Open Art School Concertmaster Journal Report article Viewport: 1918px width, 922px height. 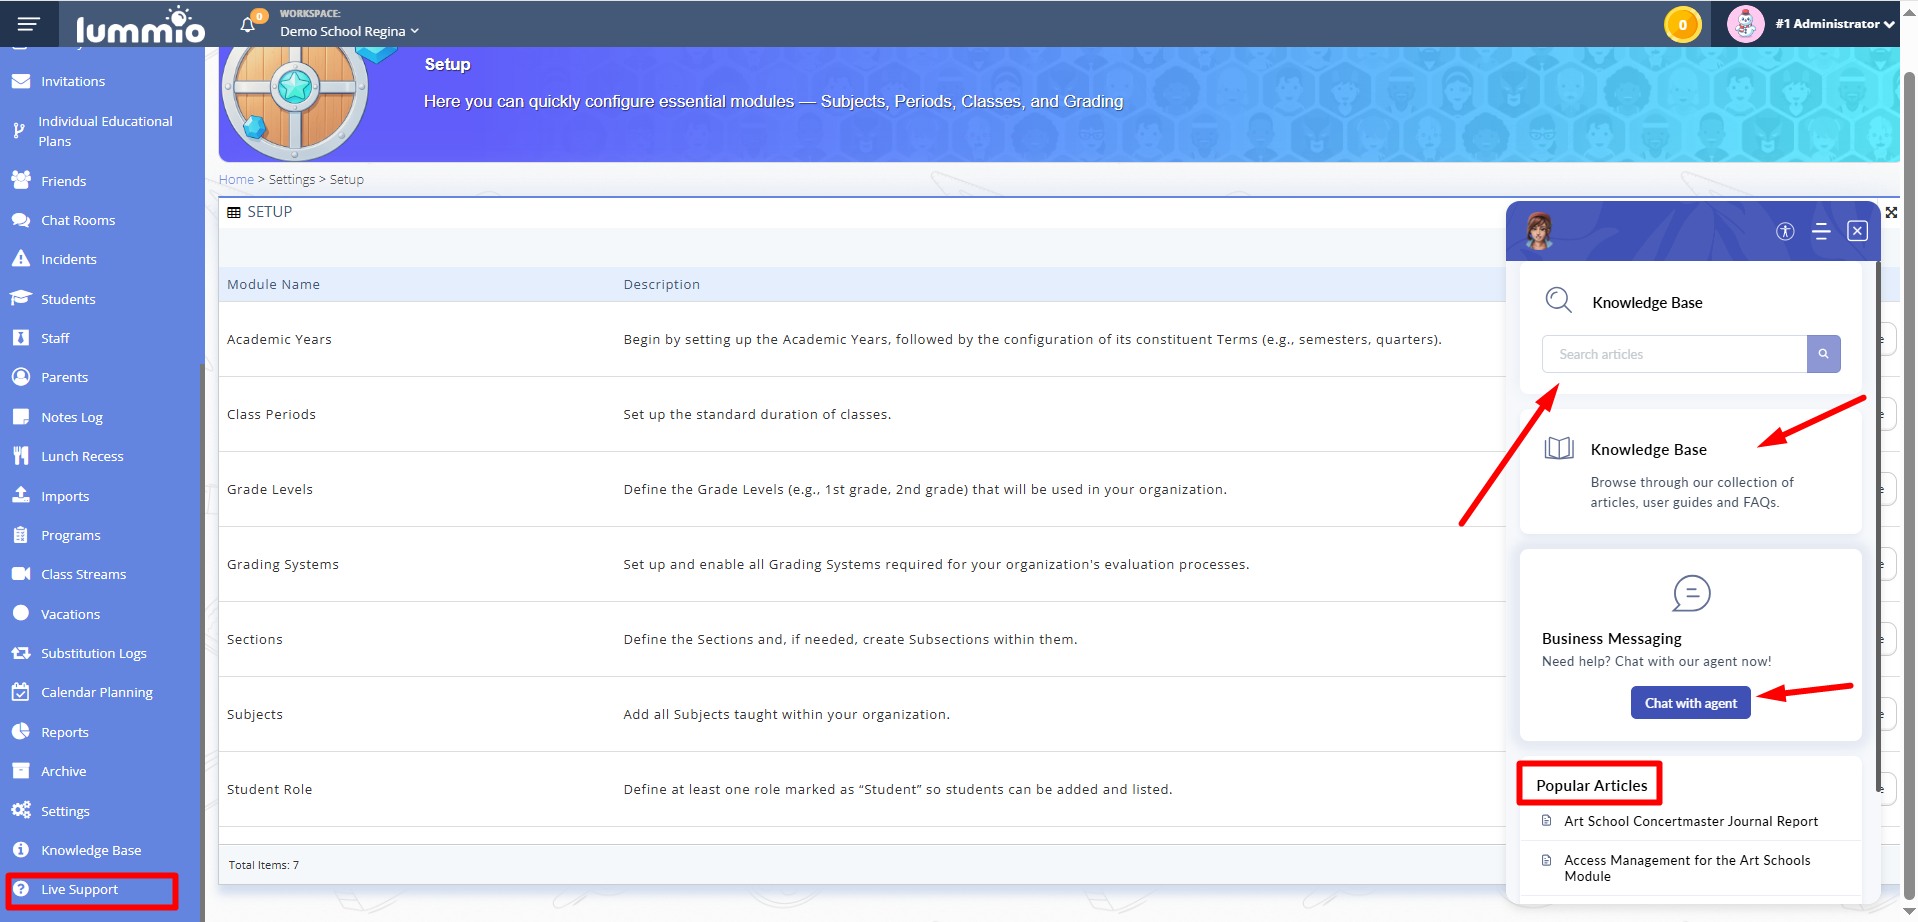1690,821
